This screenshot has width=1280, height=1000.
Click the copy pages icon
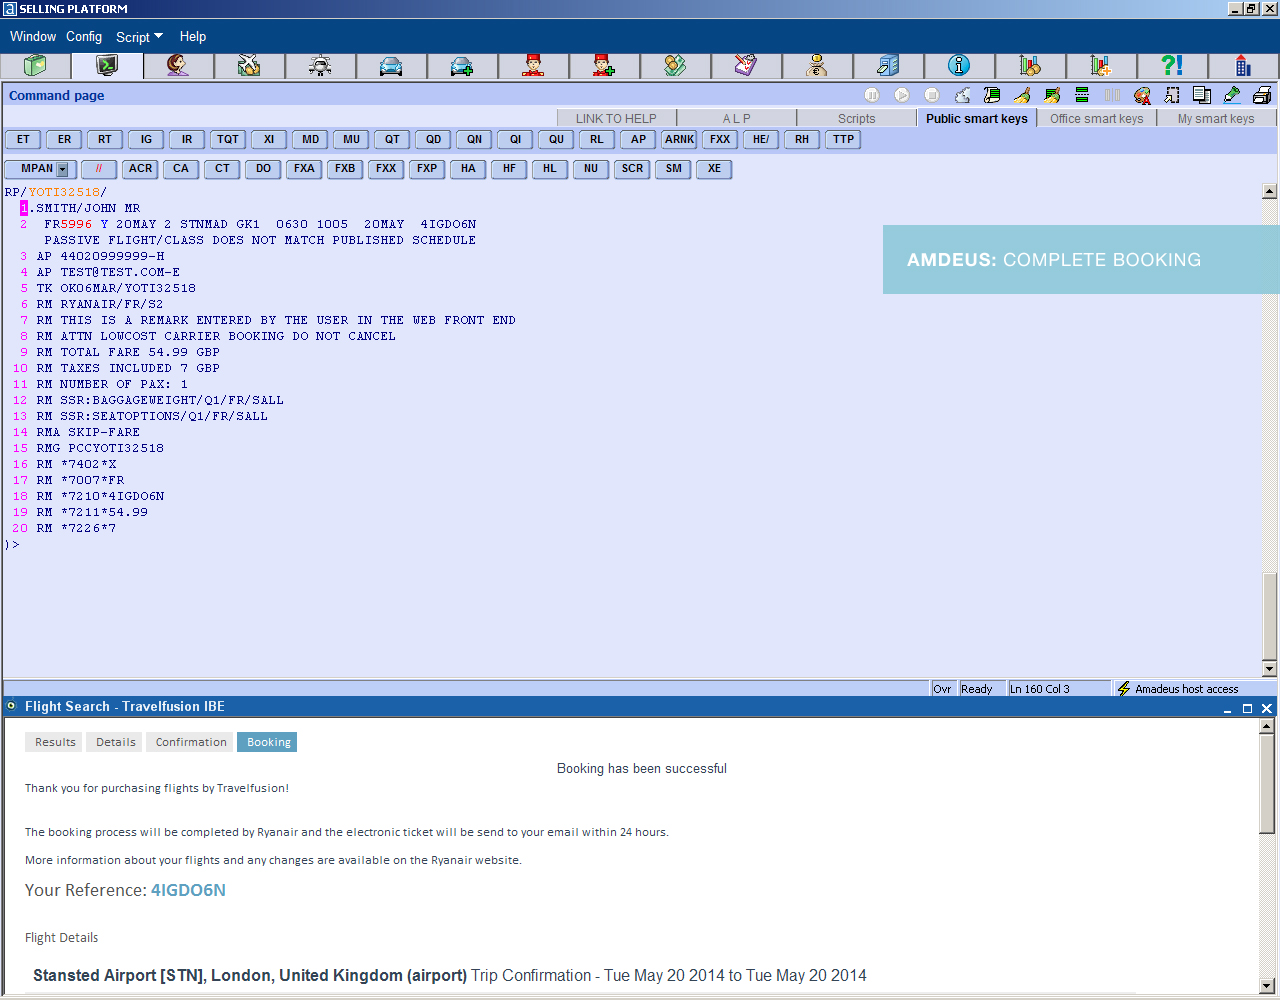[x=1202, y=95]
